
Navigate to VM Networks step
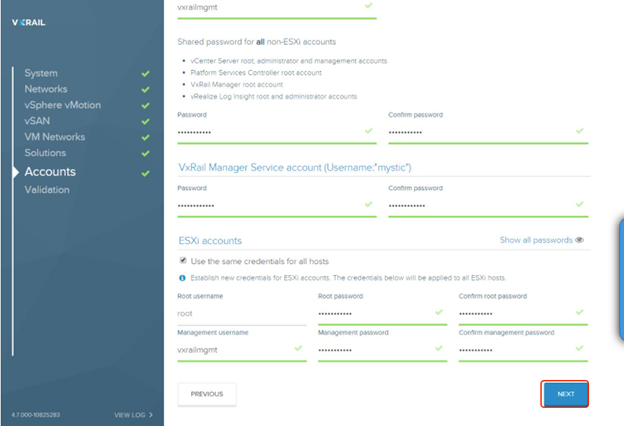point(55,137)
